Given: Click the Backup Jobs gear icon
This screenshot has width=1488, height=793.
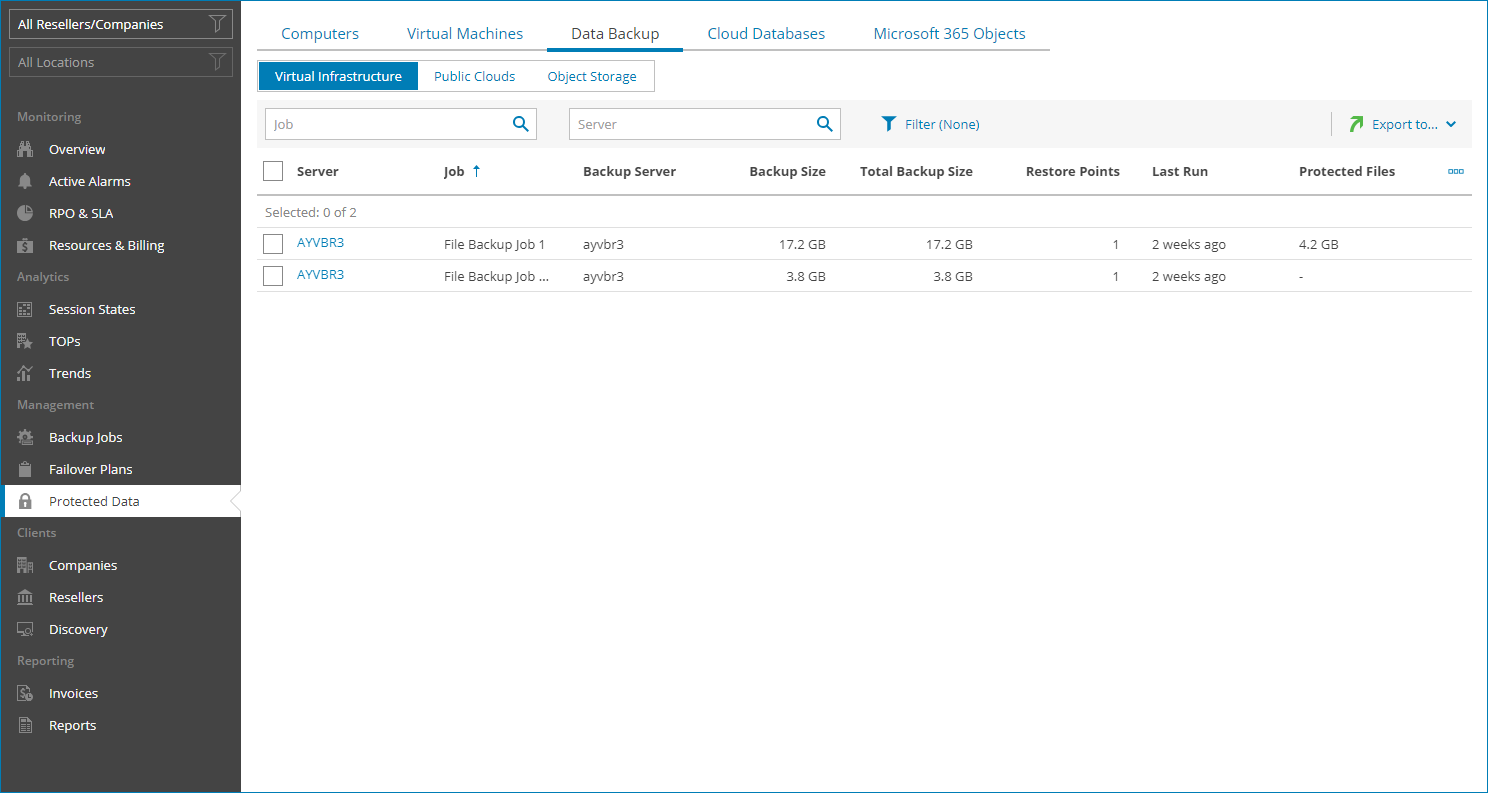Looking at the screenshot, I should [26, 438].
